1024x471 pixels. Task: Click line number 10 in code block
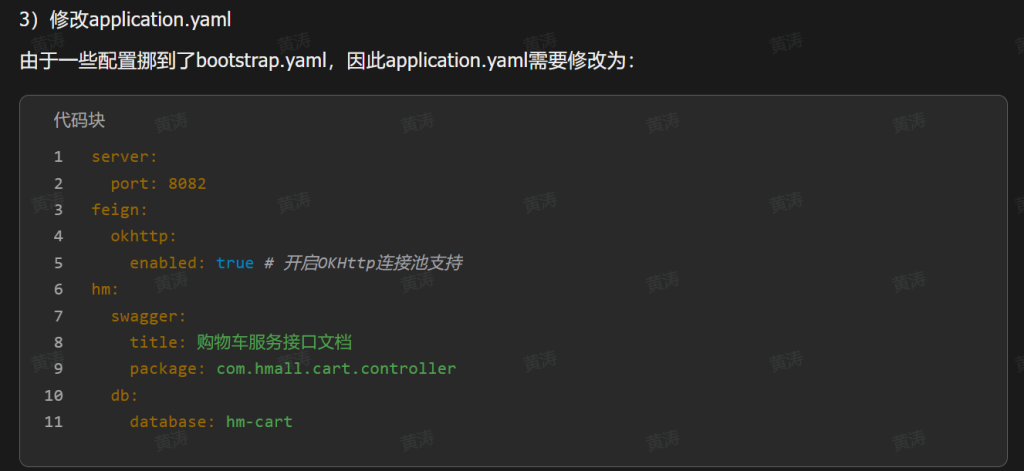pos(54,395)
